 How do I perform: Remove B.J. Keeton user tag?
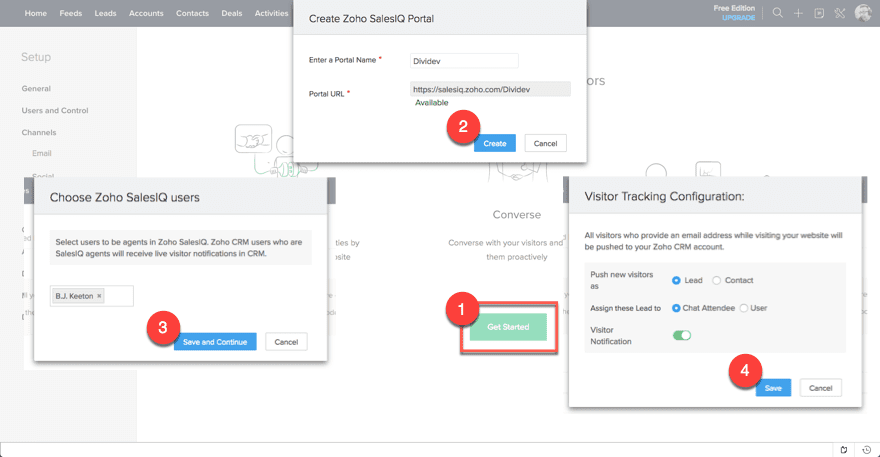pyautogui.click(x=99, y=296)
